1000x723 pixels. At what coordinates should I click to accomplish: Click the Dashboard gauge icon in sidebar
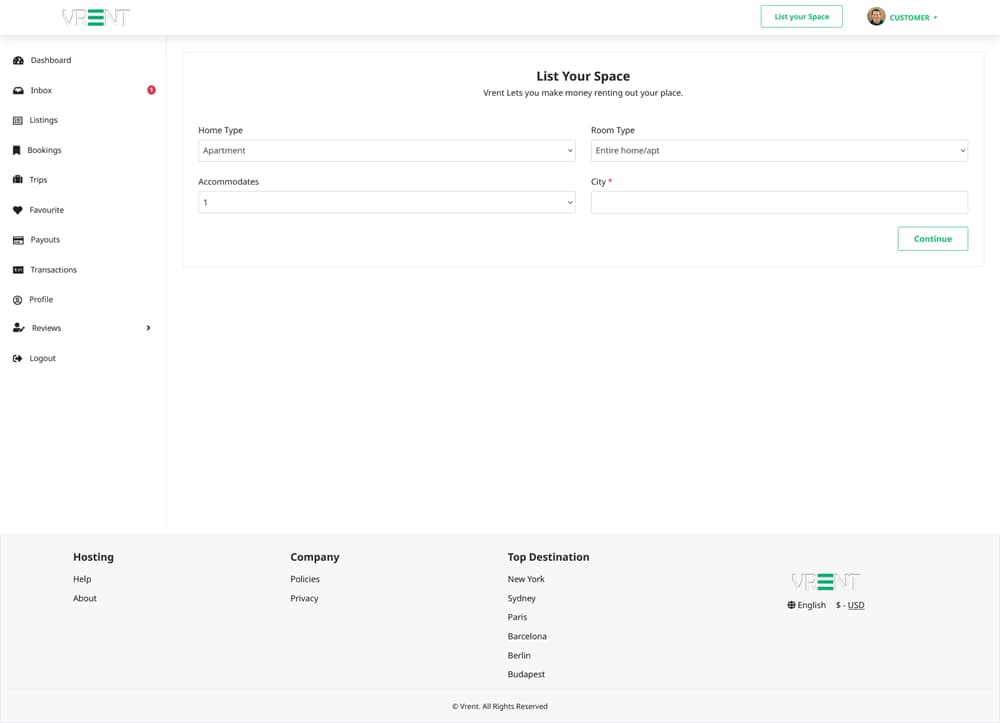(x=18, y=60)
